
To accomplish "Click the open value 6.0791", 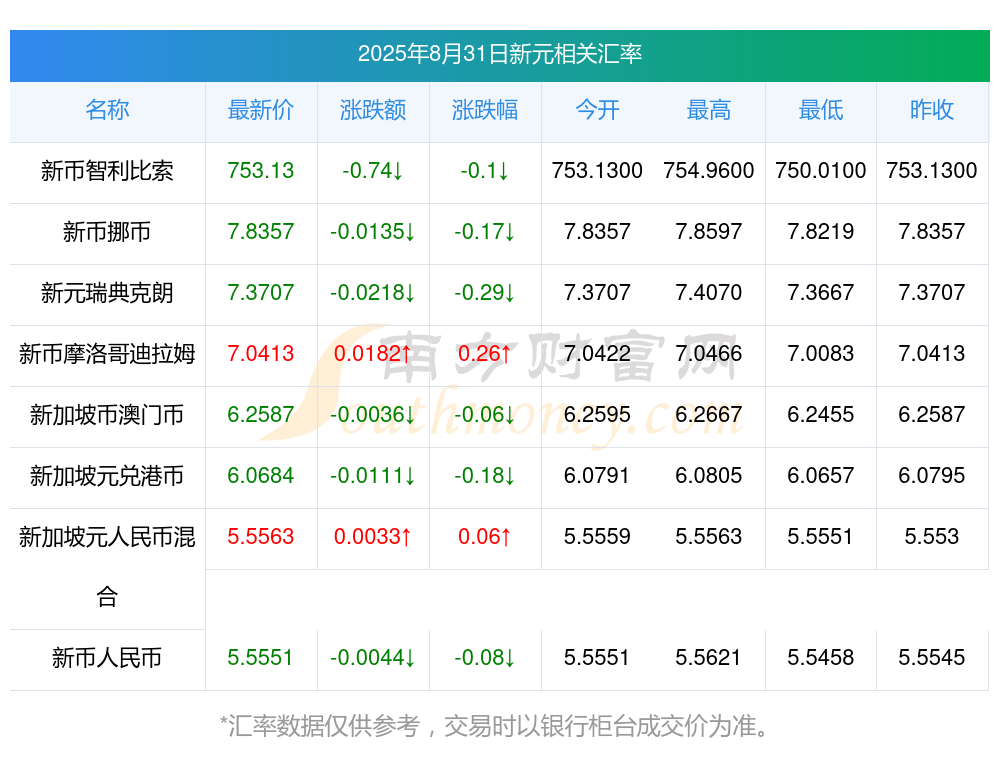I will 597,476.
